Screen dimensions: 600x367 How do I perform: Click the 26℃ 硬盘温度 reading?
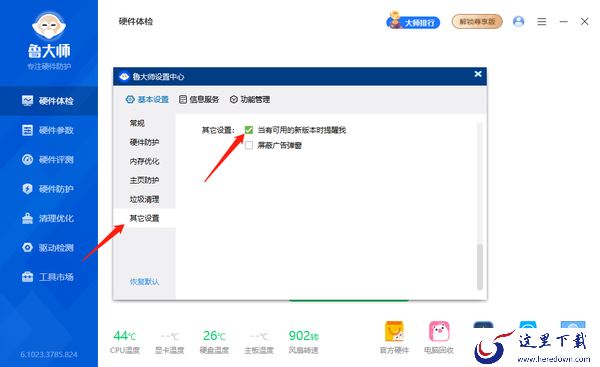click(x=214, y=342)
